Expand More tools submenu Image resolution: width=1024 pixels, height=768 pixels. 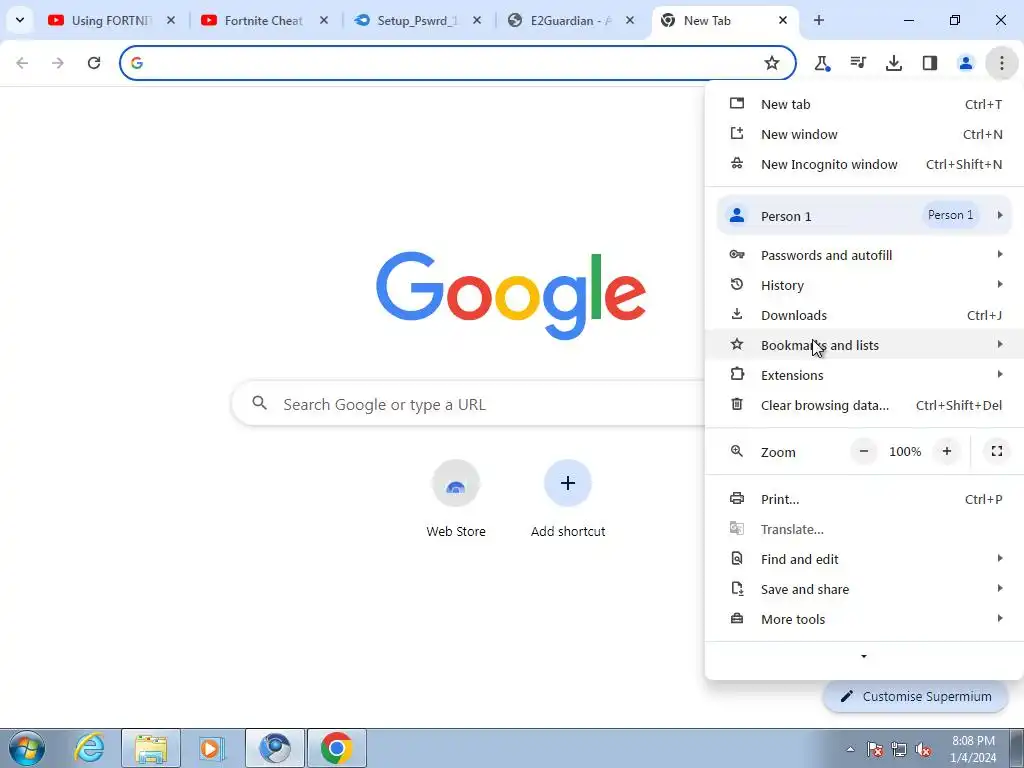coord(864,619)
